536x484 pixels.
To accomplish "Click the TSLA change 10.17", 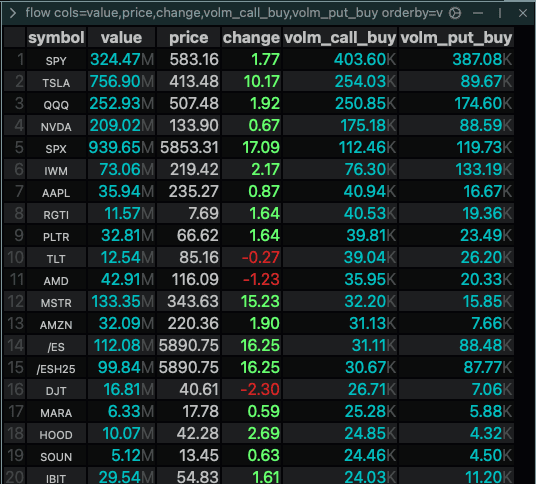I will (x=251, y=82).
